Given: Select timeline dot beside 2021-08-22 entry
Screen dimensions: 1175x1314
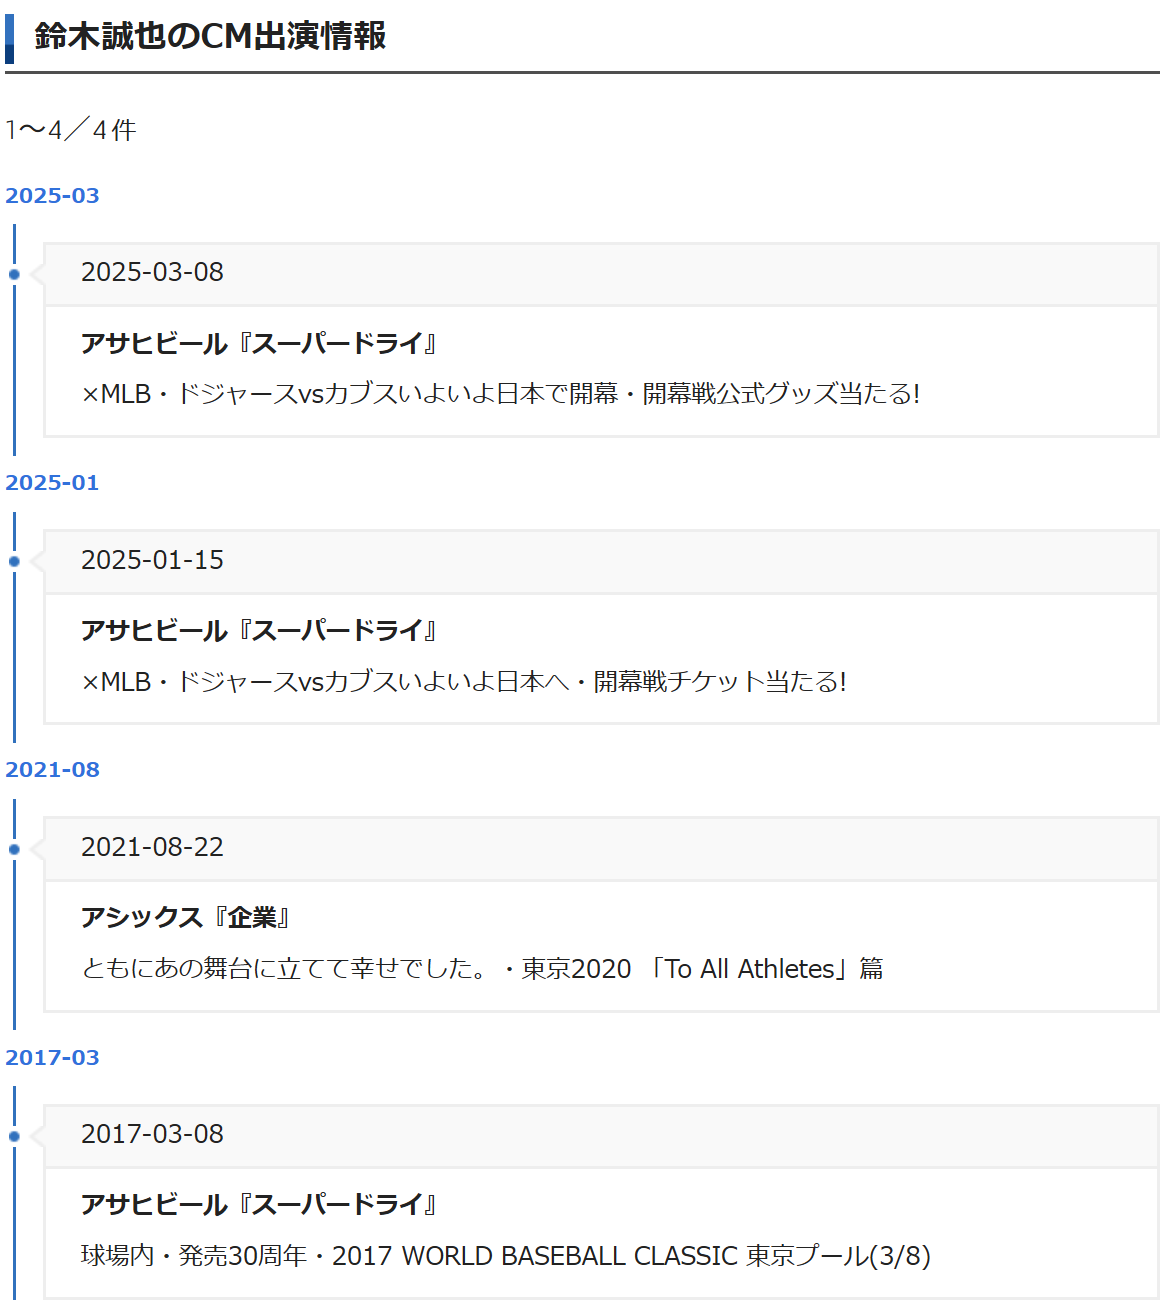Looking at the screenshot, I should coord(14,849).
